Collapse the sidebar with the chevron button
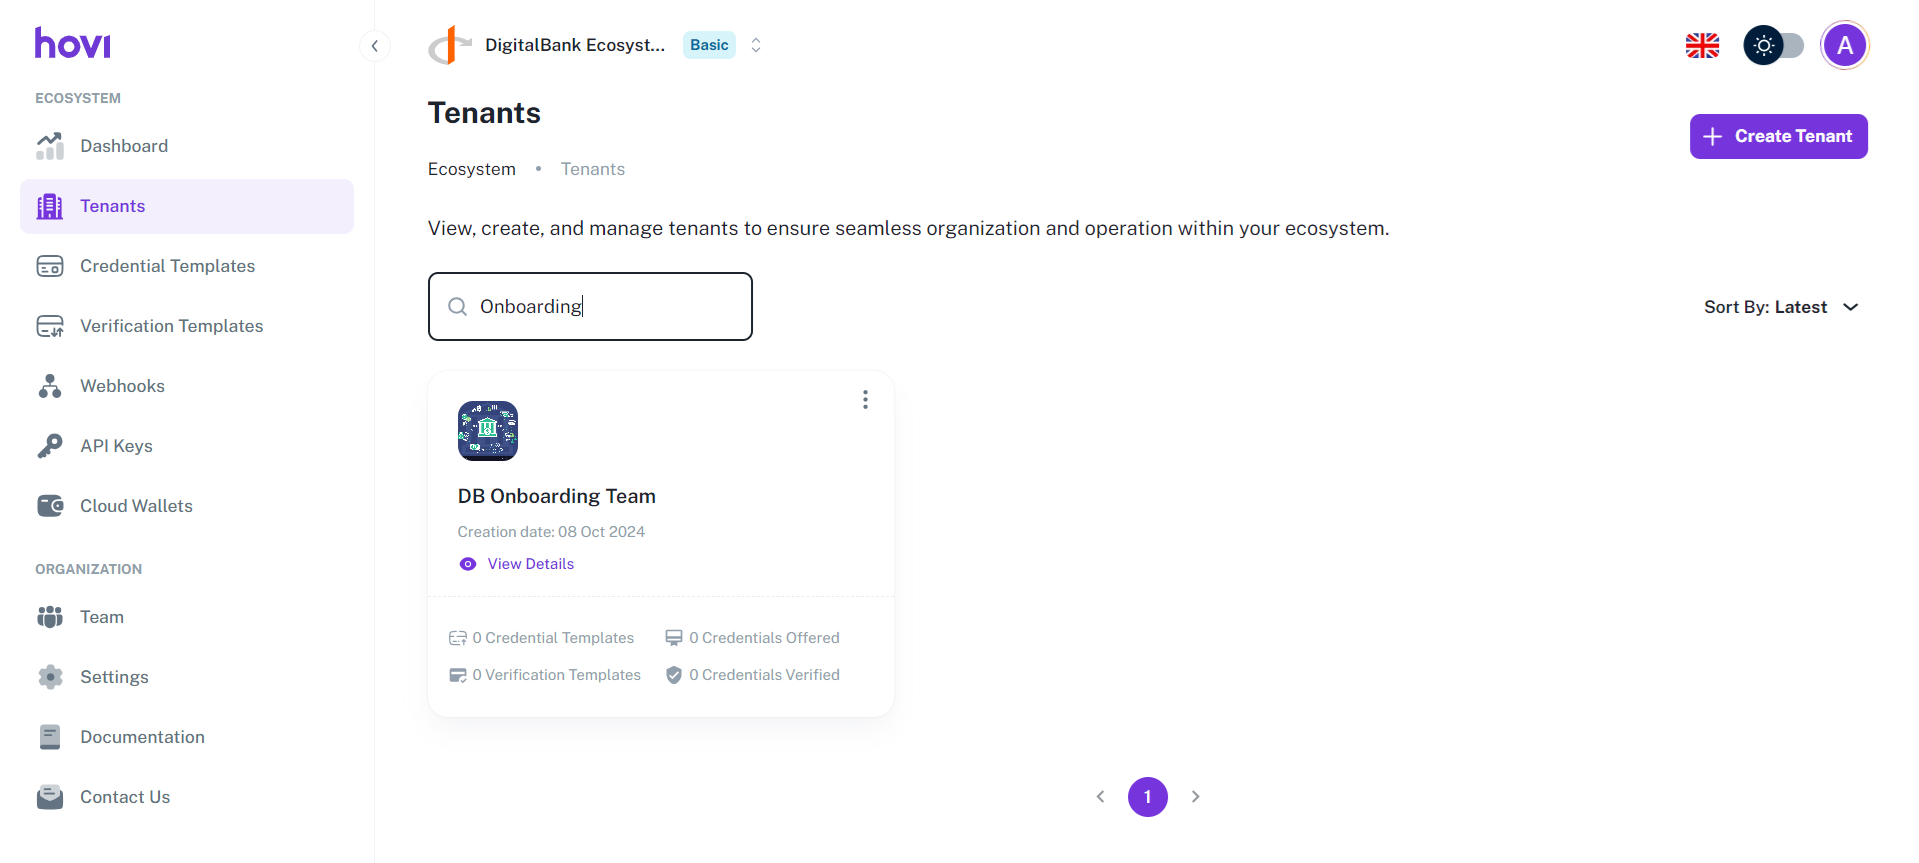Image resolution: width=1919 pixels, height=863 pixels. [374, 45]
